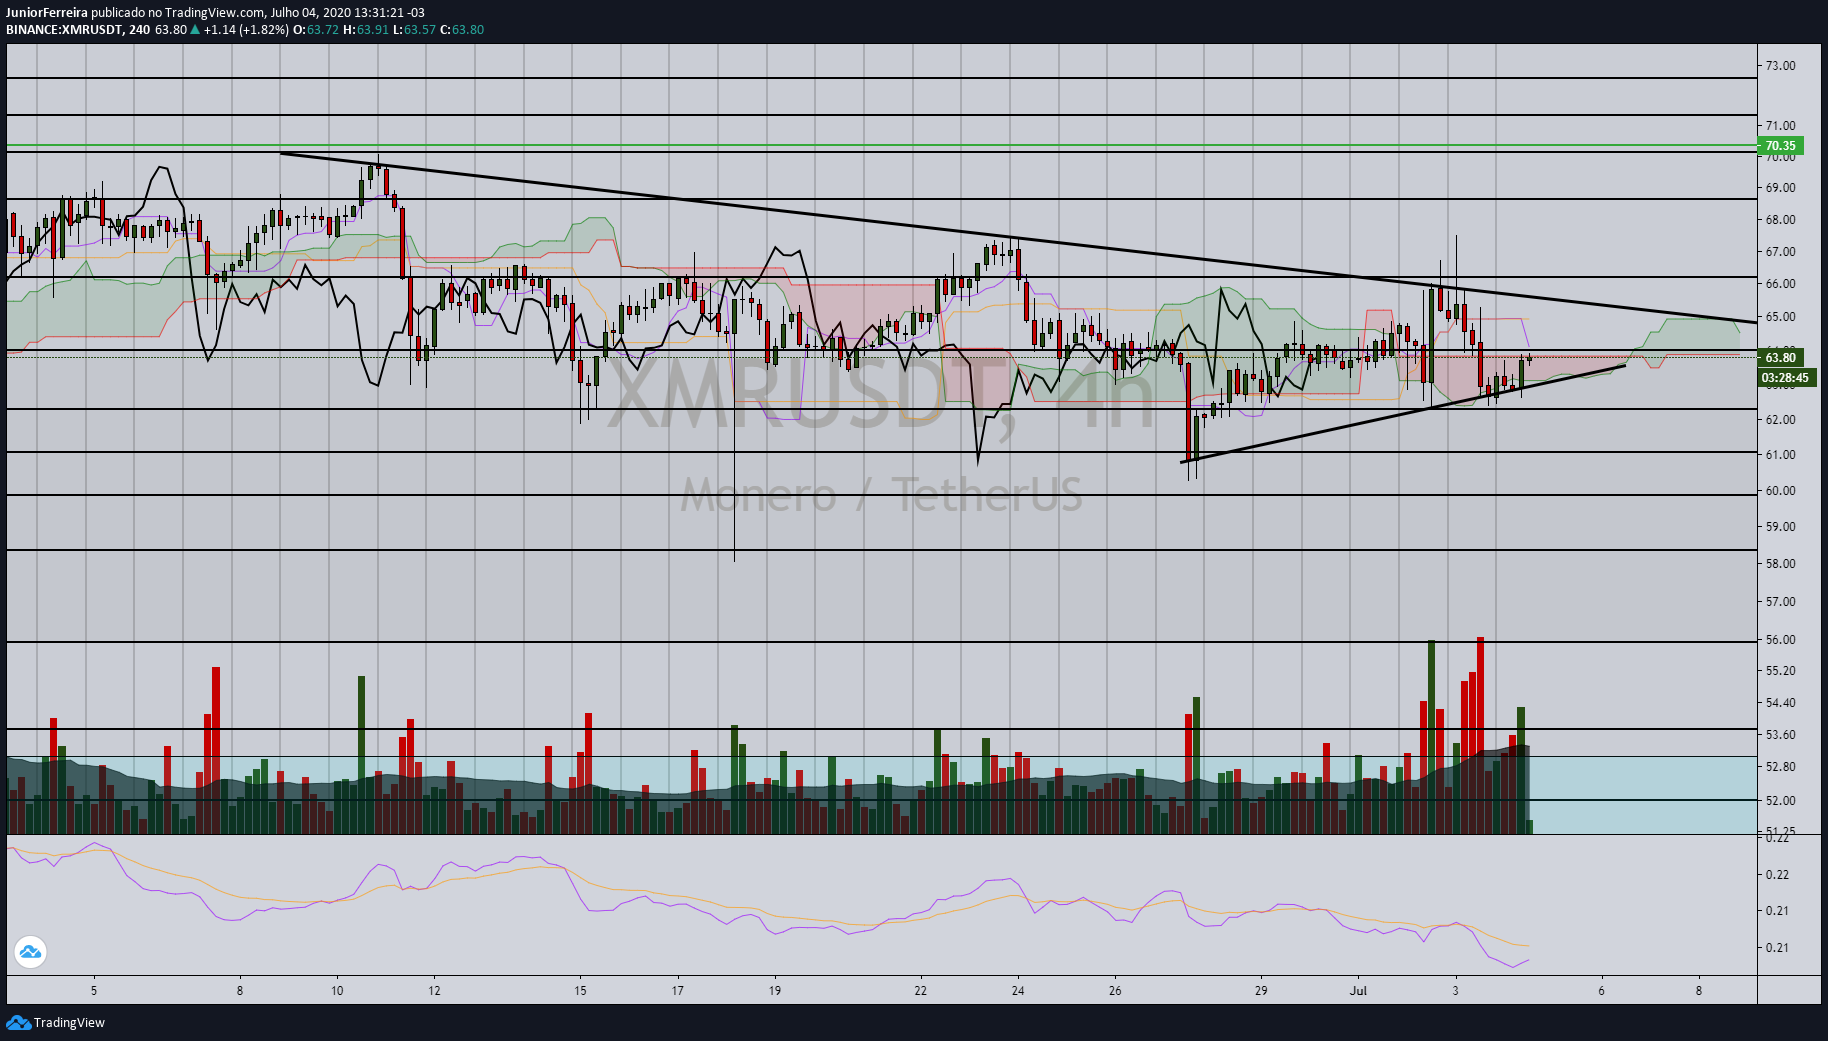Click the 63.80 current price label
The height and width of the screenshot is (1041, 1828).
[1780, 357]
